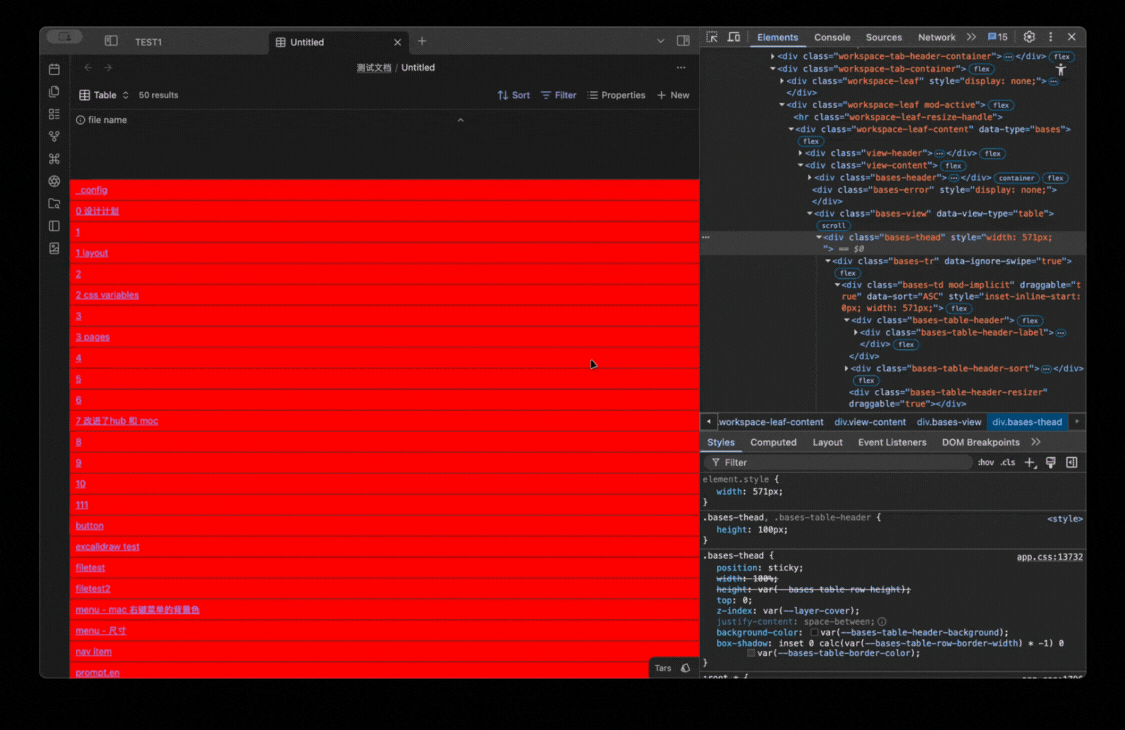Click the Sort button

point(513,95)
